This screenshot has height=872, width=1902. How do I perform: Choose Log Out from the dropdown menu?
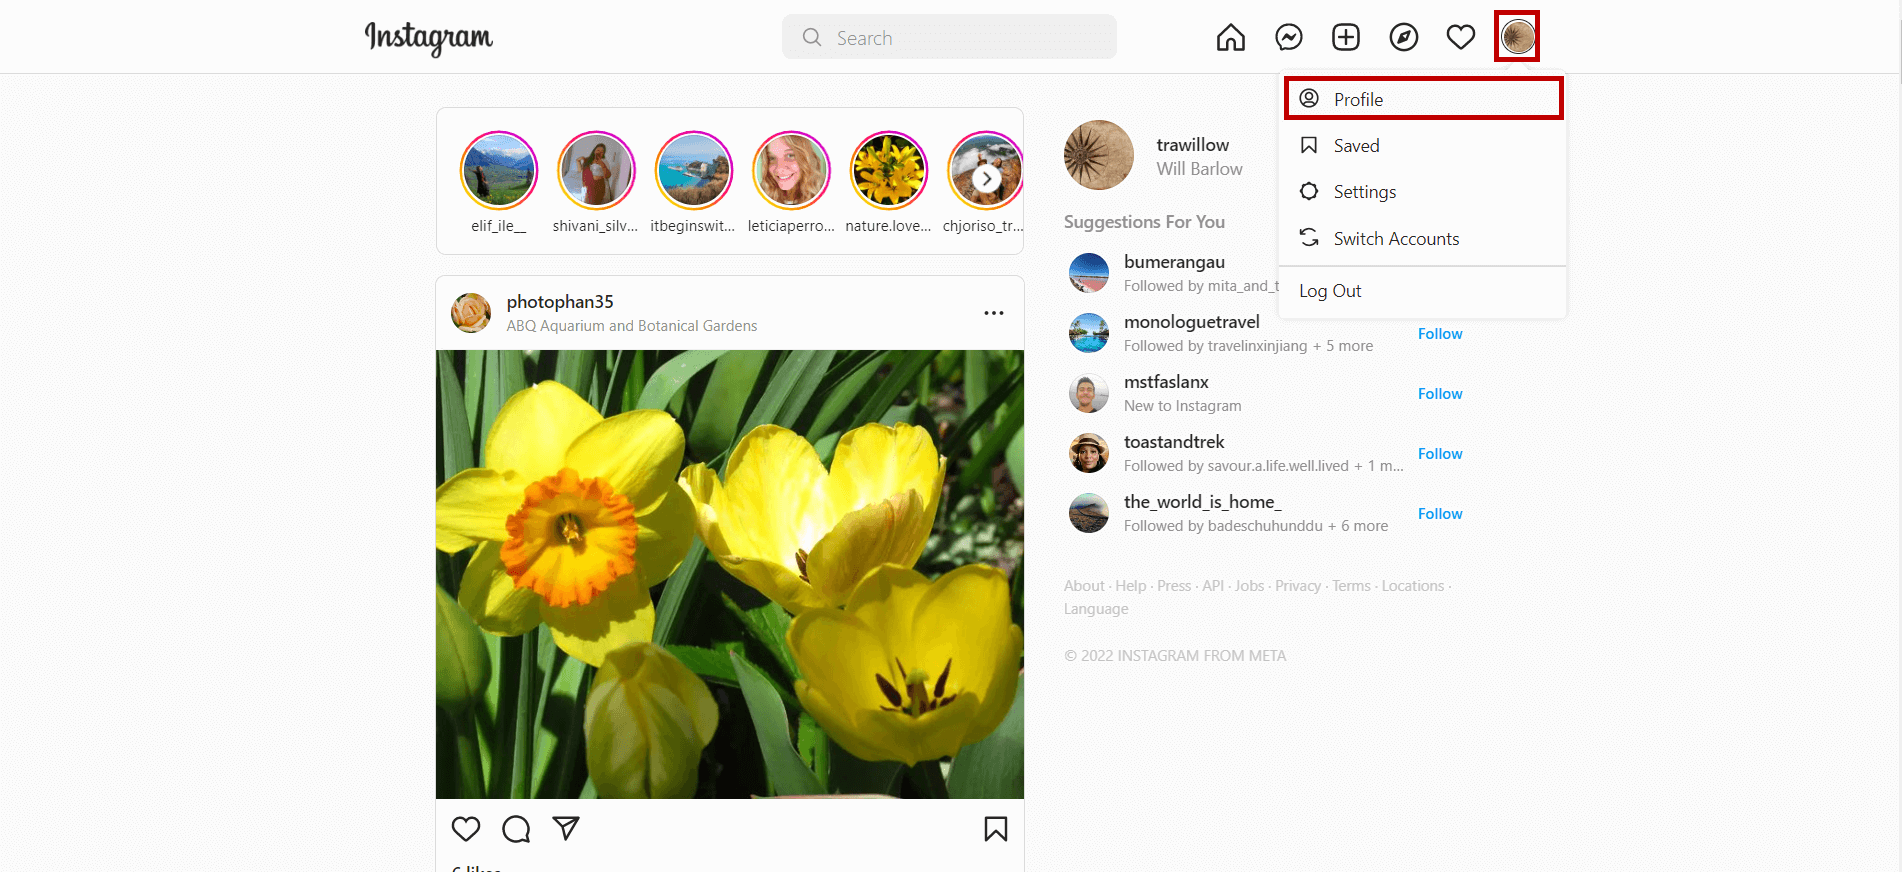pyautogui.click(x=1423, y=291)
